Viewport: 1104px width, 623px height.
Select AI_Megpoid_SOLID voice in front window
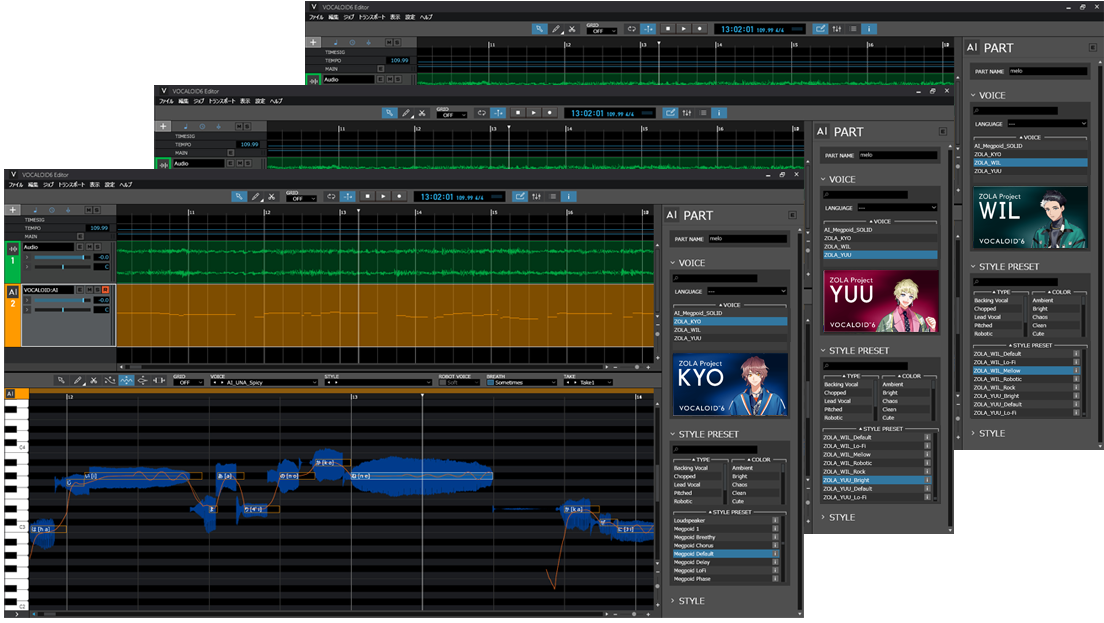730,313
